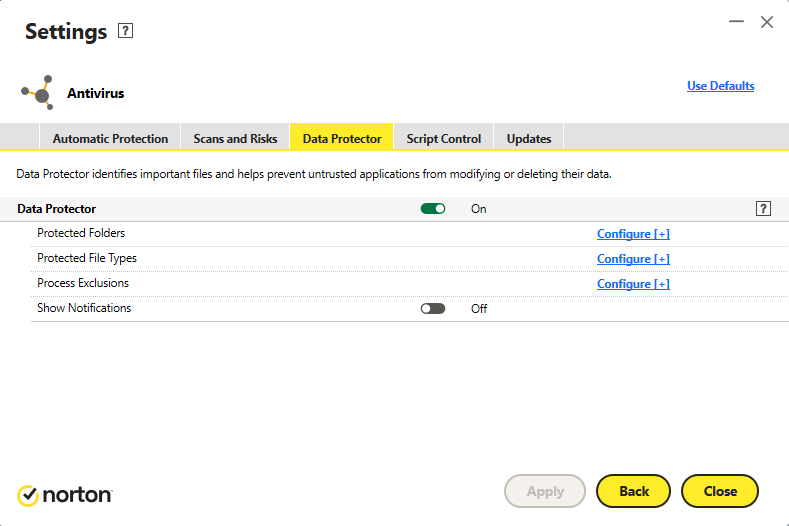Viewport: 789px width, 526px height.
Task: Click the Process Exclusions label
Action: pos(83,283)
